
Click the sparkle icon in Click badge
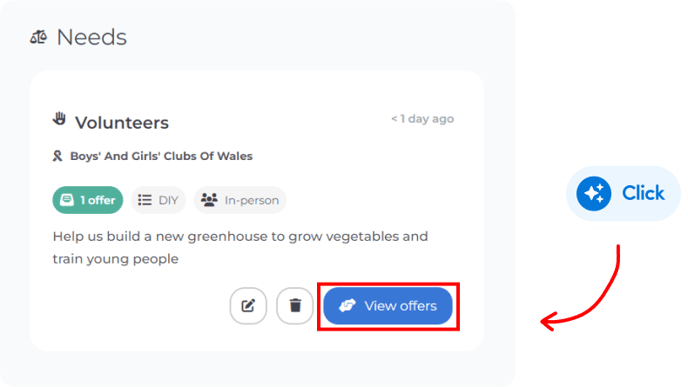[x=594, y=194]
